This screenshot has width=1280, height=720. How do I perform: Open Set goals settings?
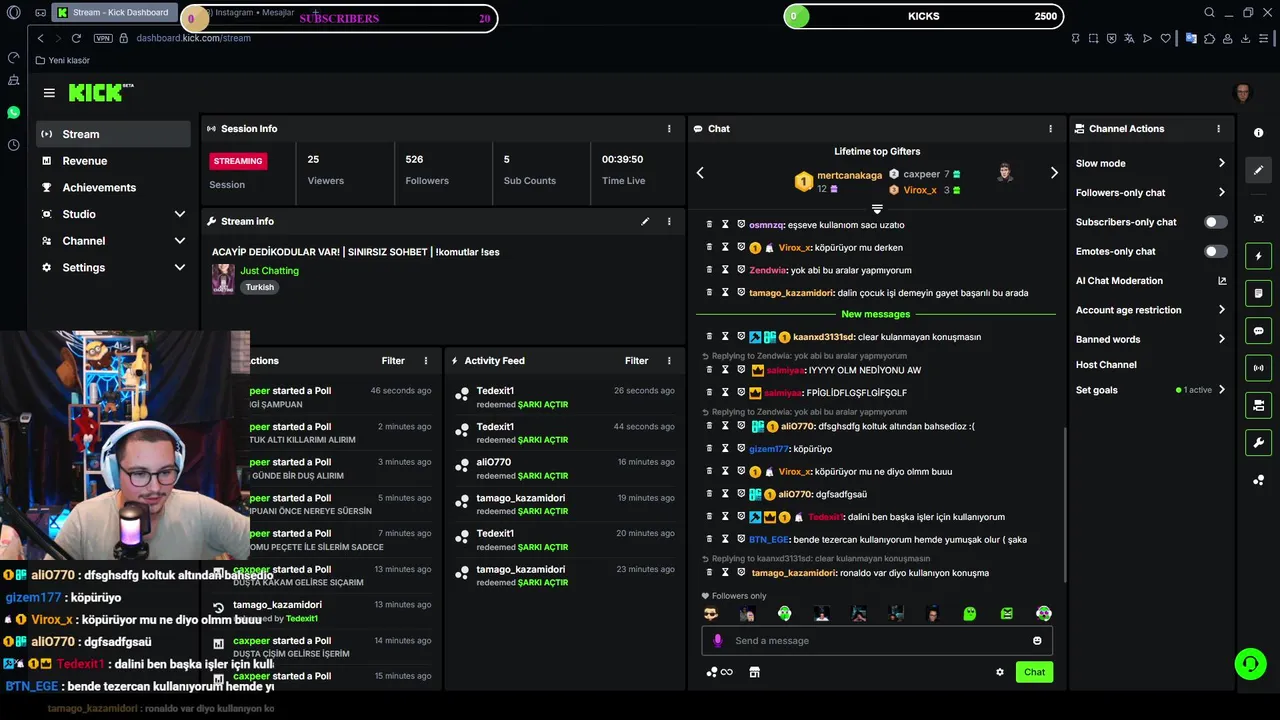1150,390
